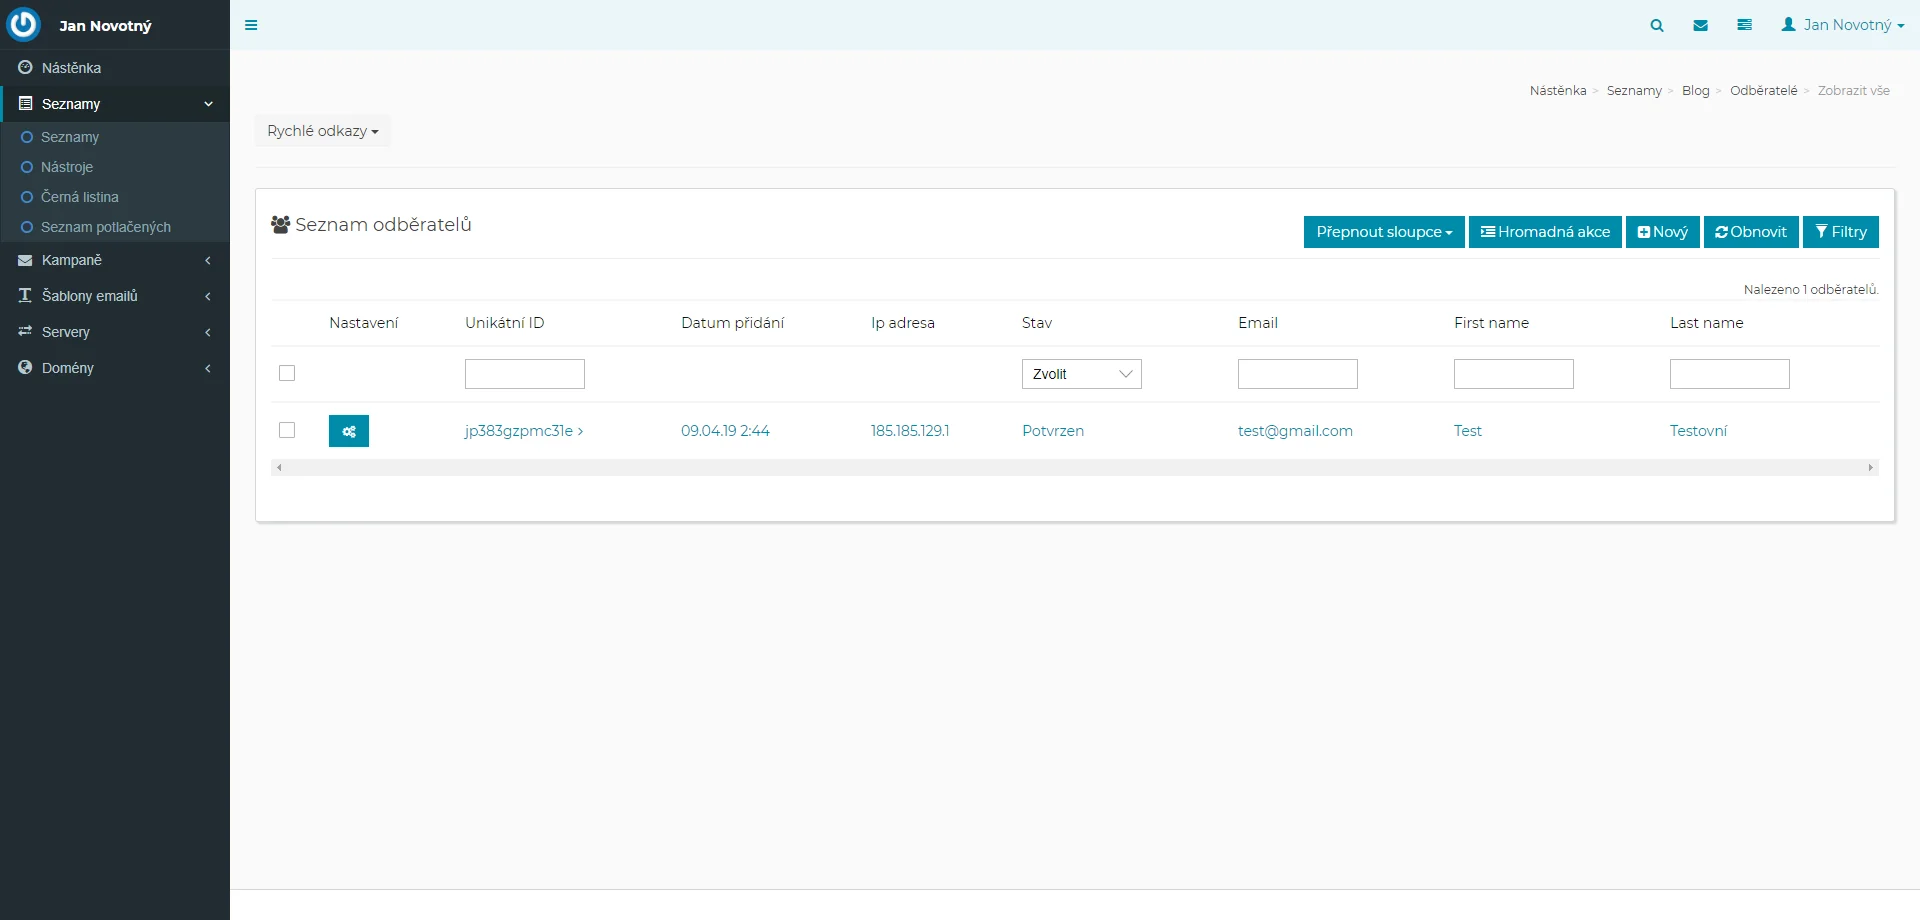The width and height of the screenshot is (1920, 920).
Task: Expand the Kampaně sidebar menu
Action: point(114,260)
